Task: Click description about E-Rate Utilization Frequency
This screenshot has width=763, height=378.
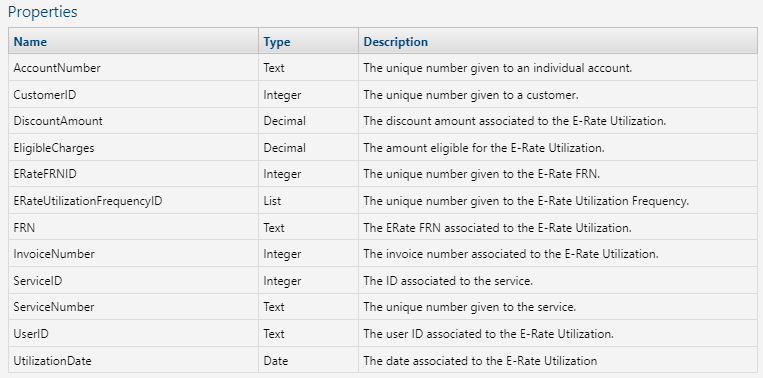Action: 526,201
